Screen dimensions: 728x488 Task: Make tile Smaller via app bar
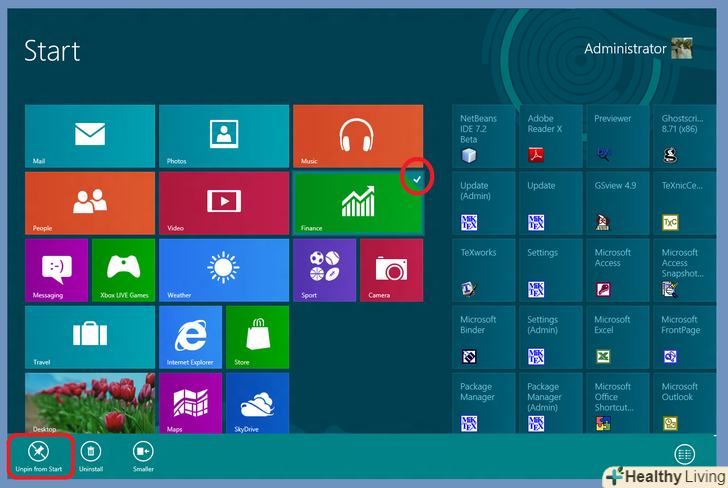pyautogui.click(x=143, y=454)
